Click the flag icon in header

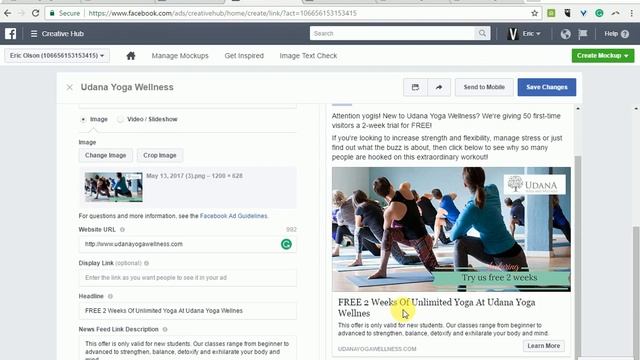[x=583, y=34]
